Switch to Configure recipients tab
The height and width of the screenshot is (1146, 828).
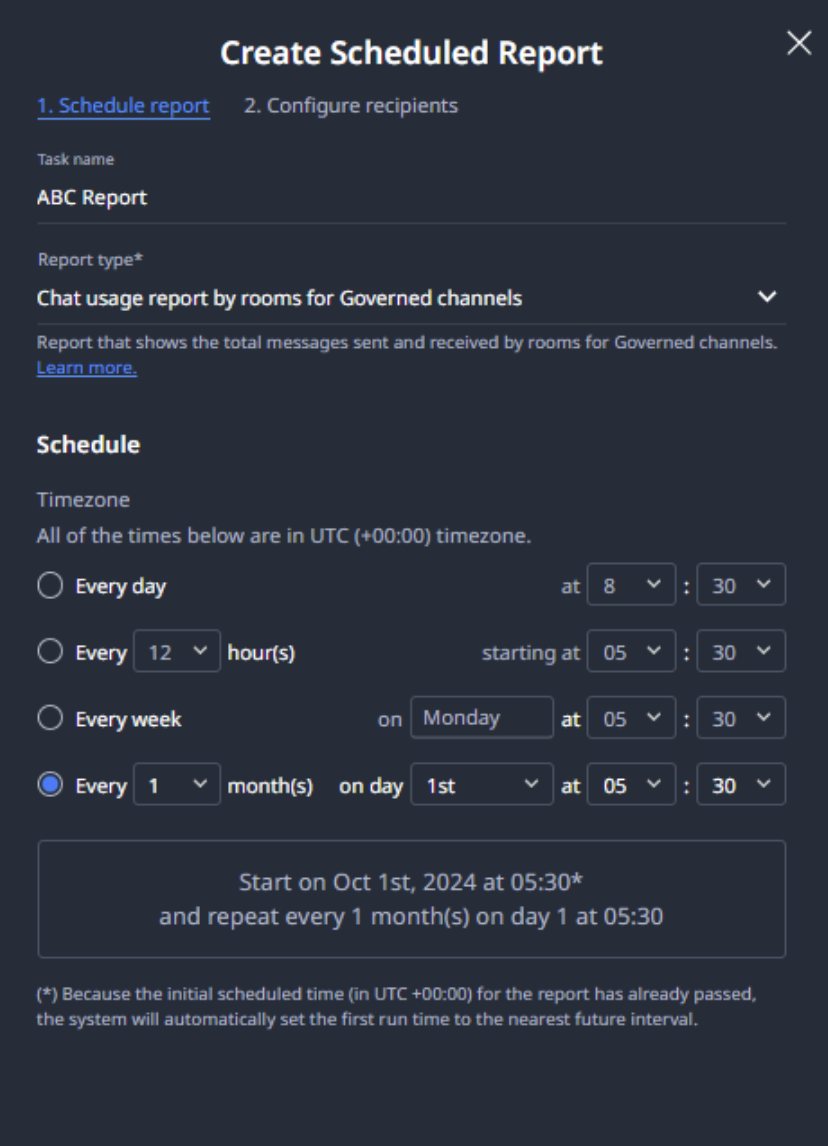[351, 106]
